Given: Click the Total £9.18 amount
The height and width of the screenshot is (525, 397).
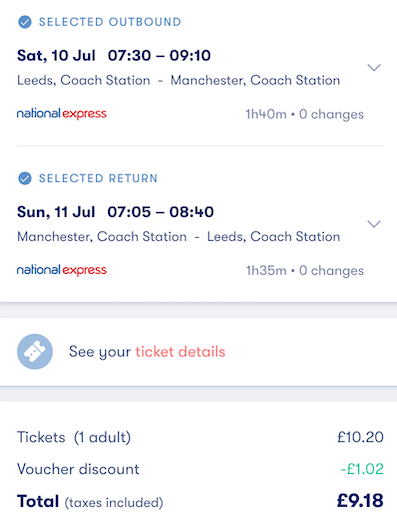Looking at the screenshot, I should pyautogui.click(x=360, y=501).
